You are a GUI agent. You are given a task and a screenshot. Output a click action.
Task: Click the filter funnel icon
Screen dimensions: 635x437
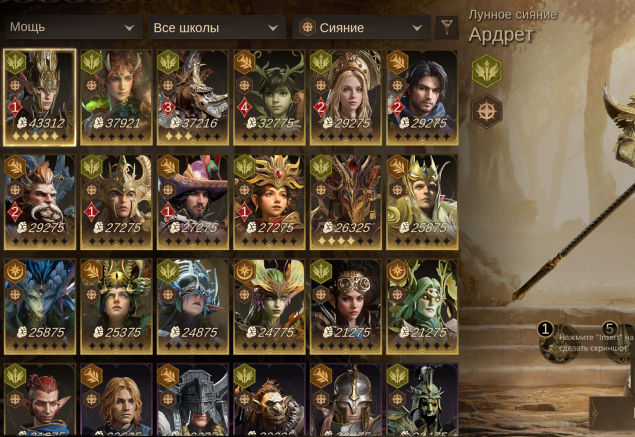(447, 28)
